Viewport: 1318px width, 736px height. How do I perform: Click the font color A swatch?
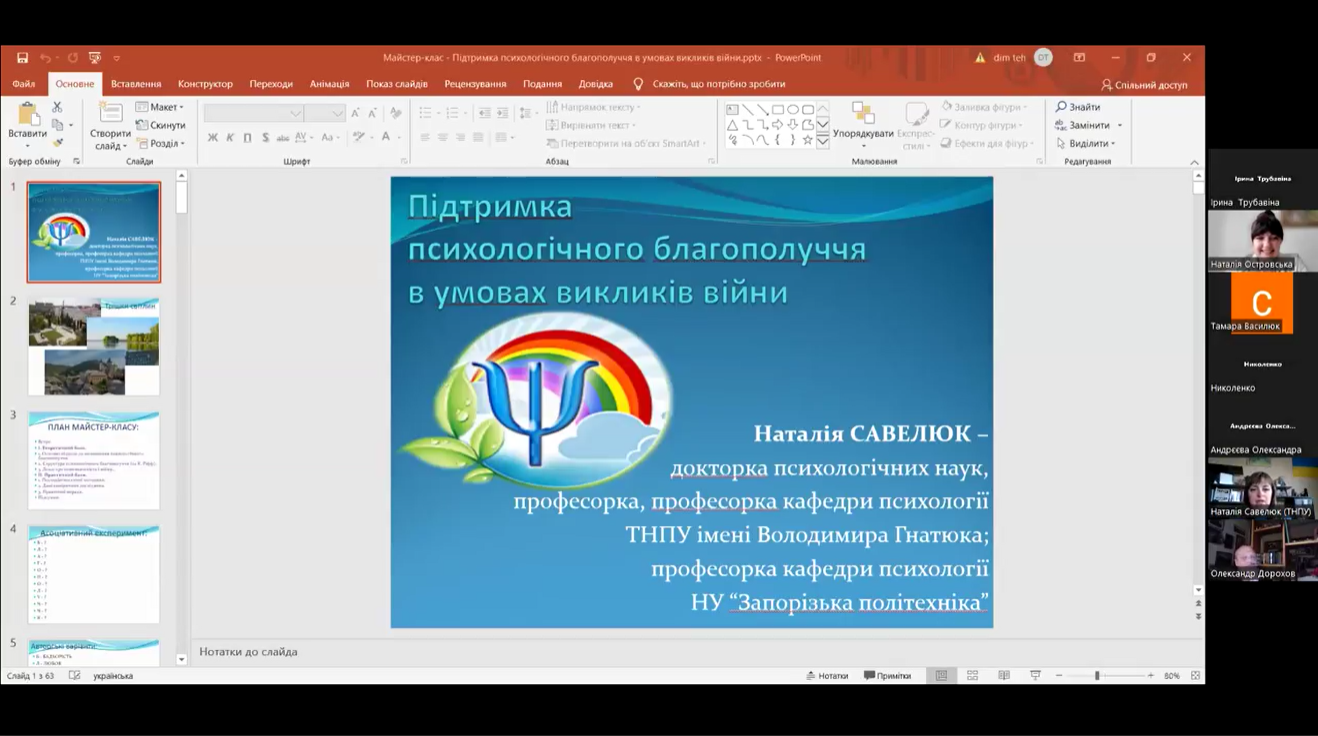(385, 137)
